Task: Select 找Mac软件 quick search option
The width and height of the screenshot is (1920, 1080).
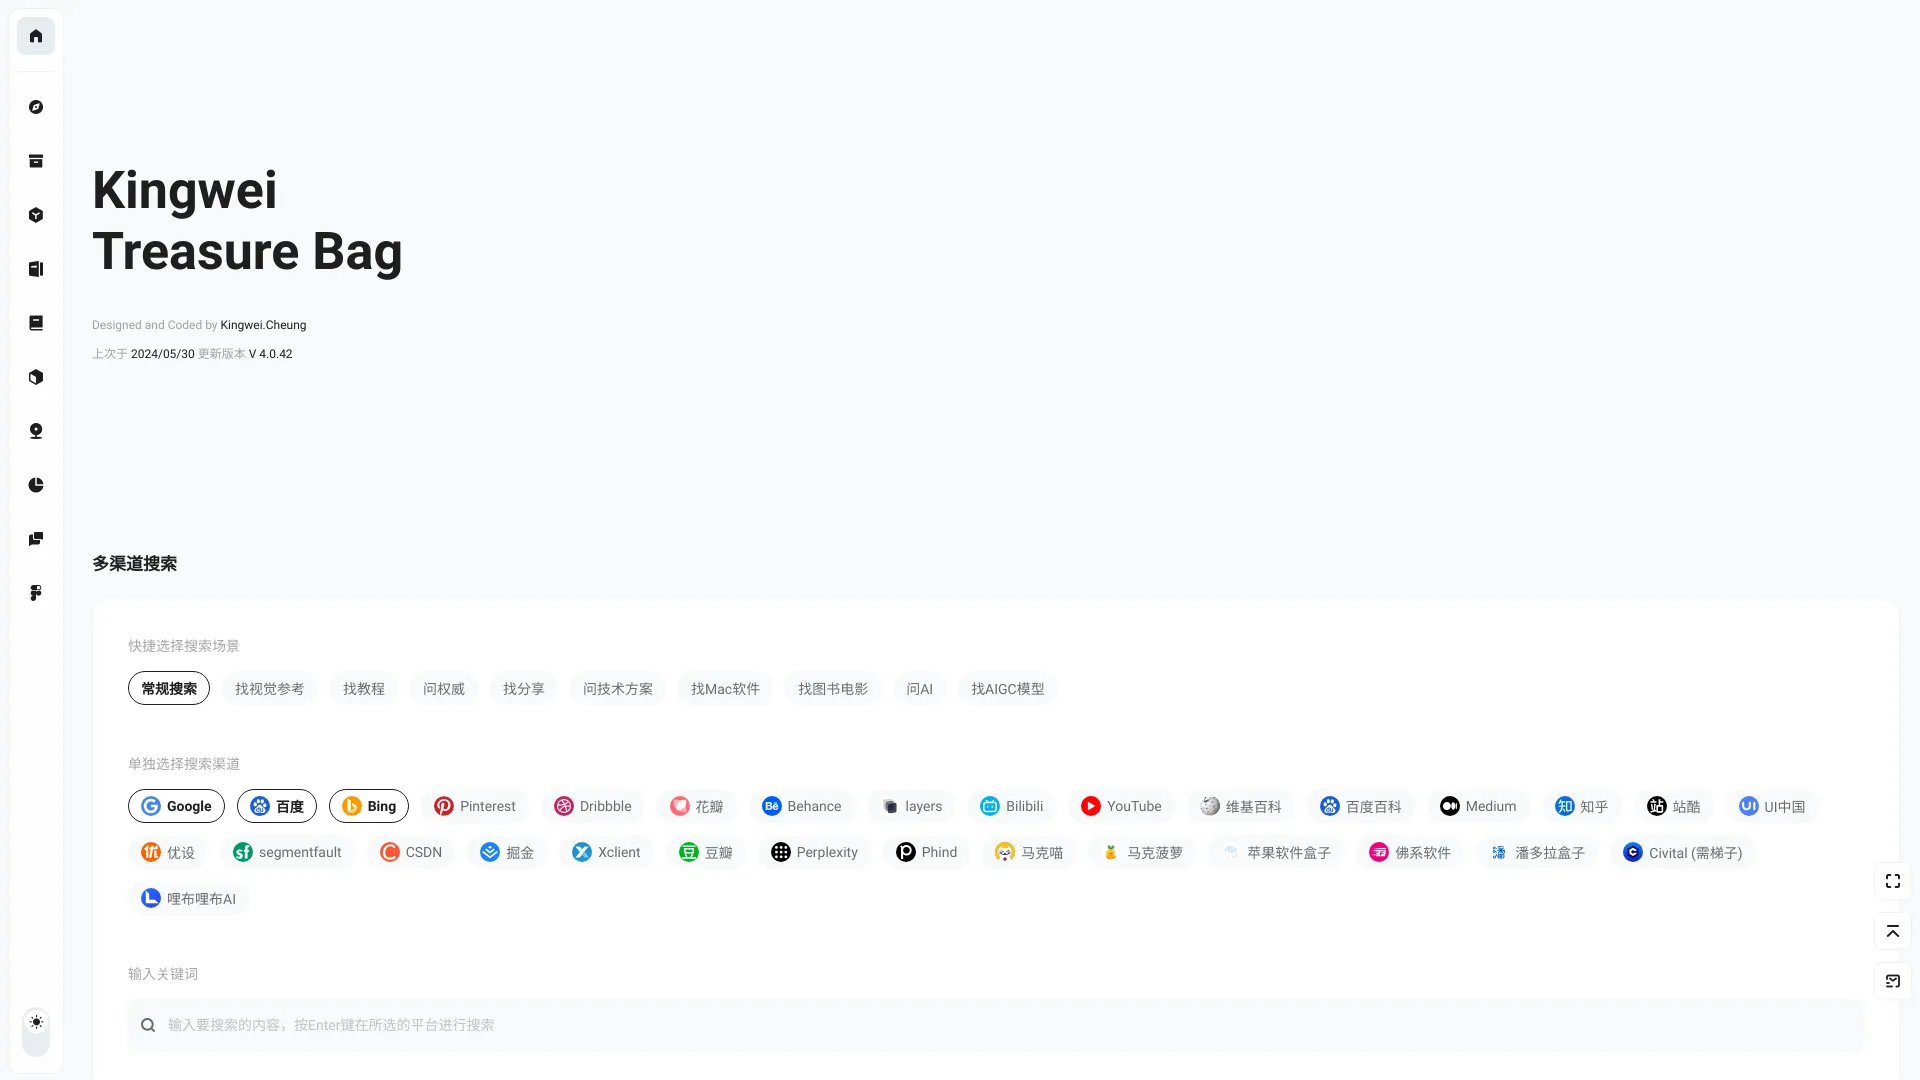Action: click(724, 688)
